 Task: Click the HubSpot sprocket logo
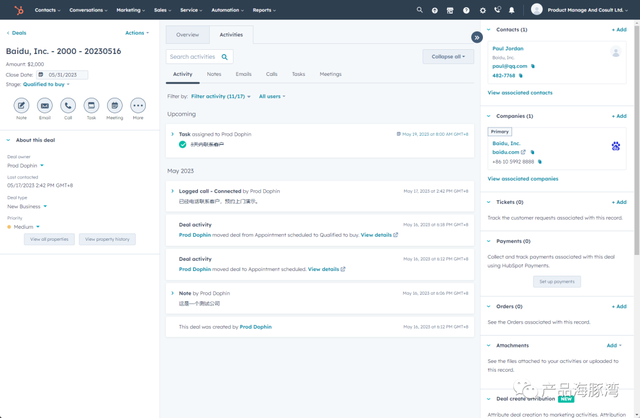pyautogui.click(x=19, y=10)
